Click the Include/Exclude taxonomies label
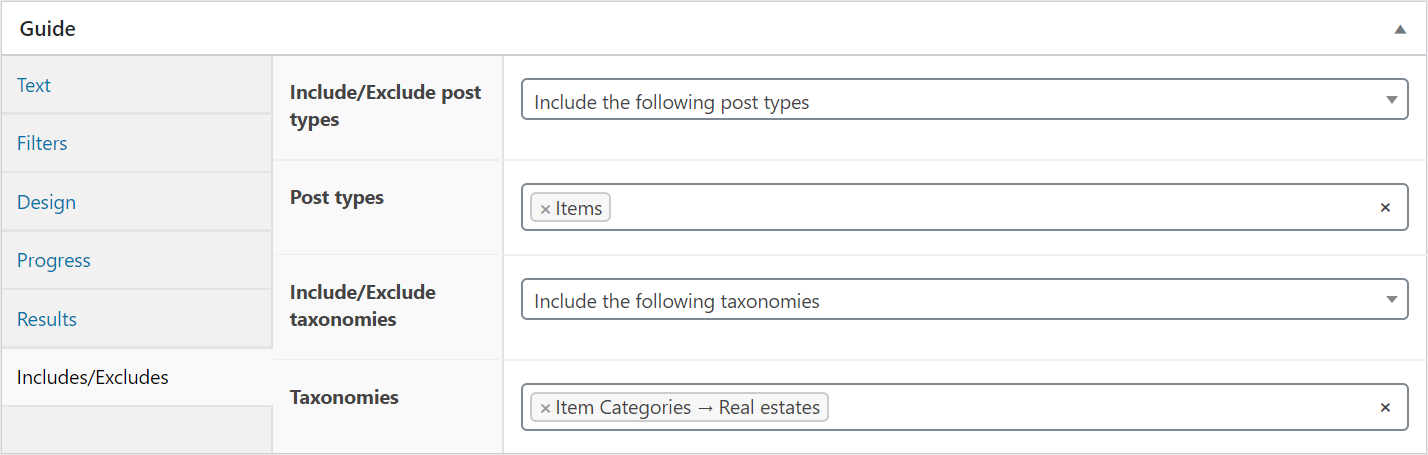This screenshot has height=455, width=1428. click(x=363, y=306)
